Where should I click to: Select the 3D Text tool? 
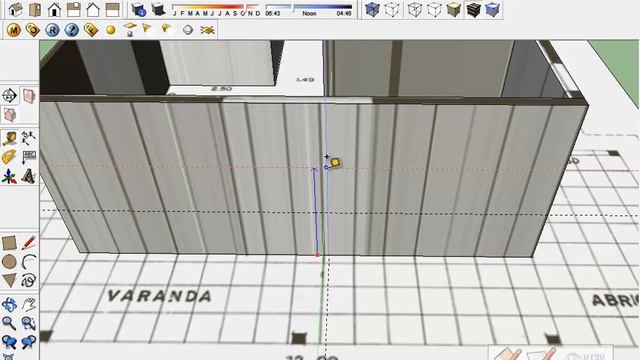29,176
